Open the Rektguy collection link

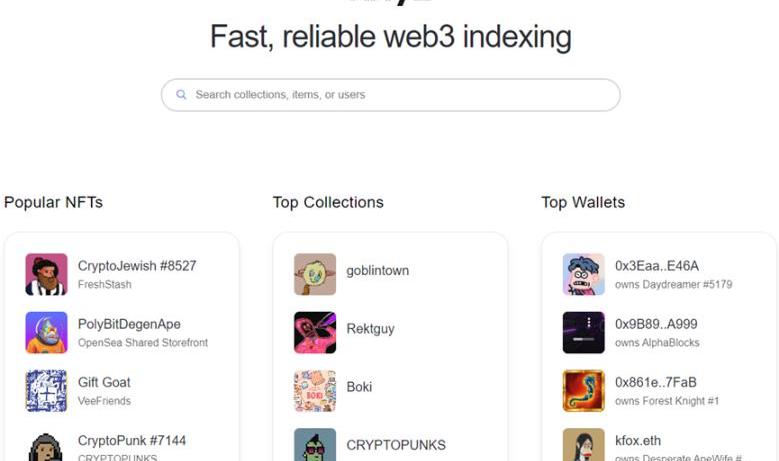[370, 329]
